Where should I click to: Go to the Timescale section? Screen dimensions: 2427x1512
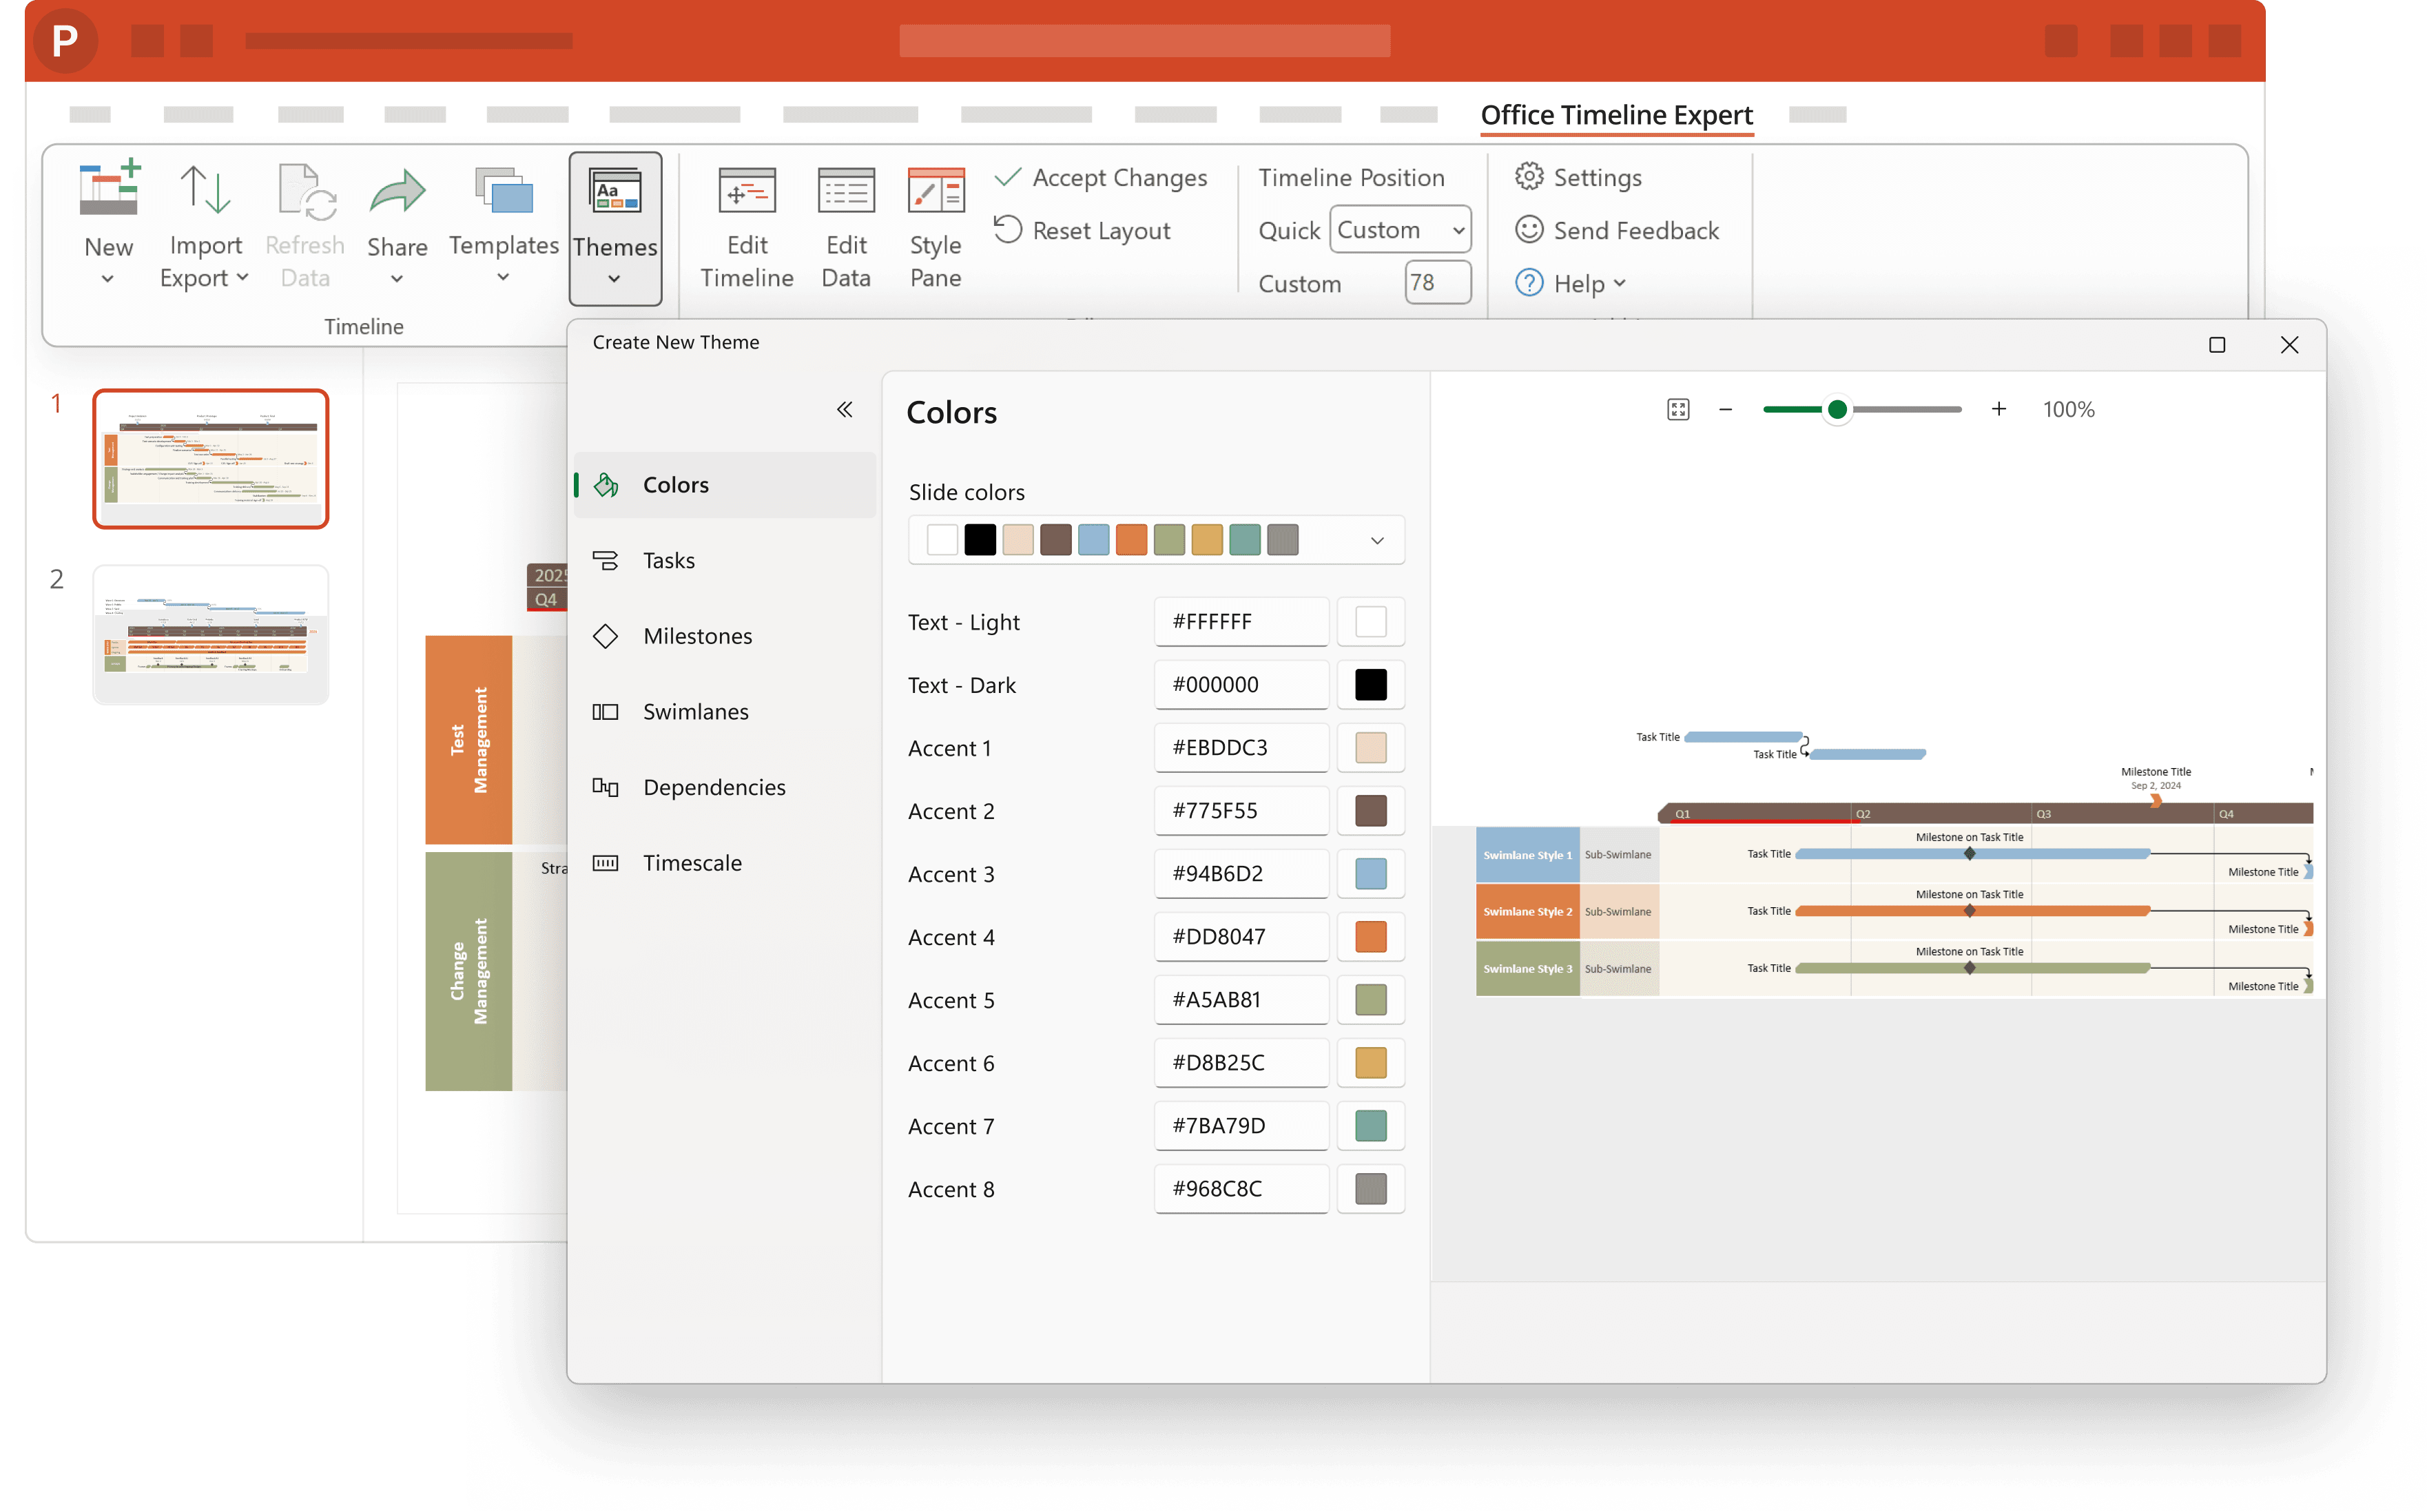[x=692, y=863]
